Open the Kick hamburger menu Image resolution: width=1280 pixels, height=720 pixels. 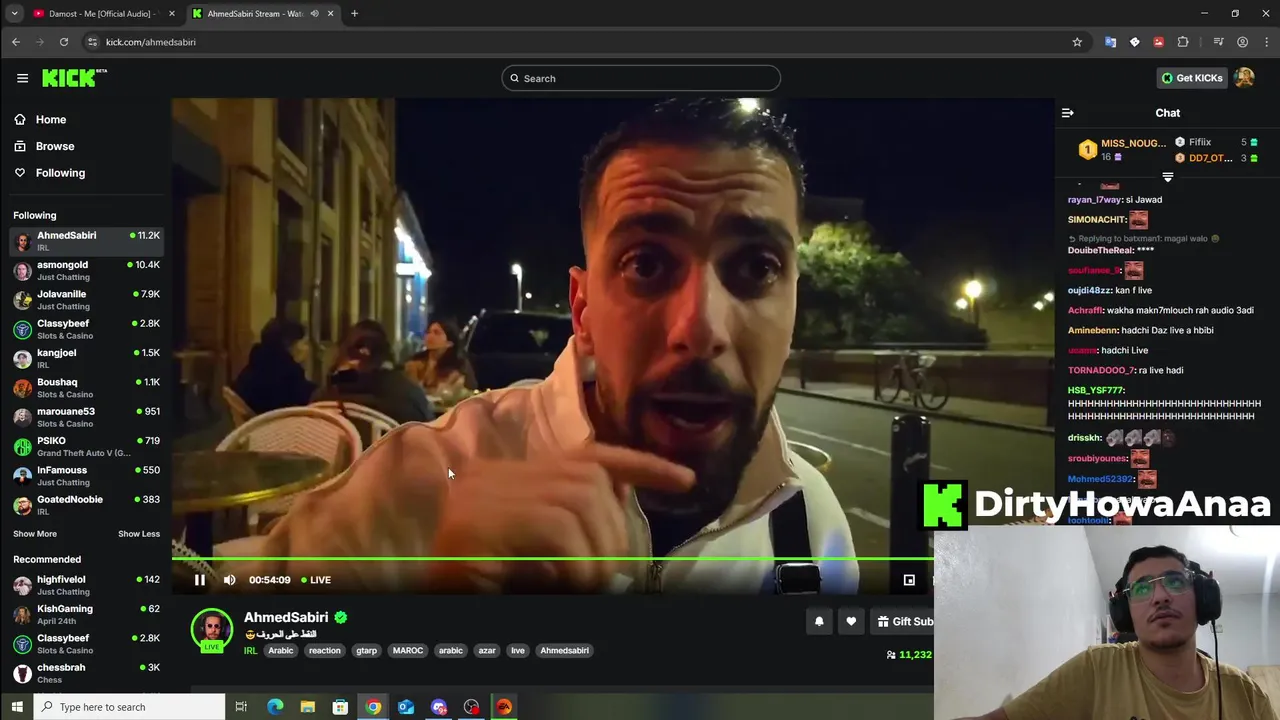click(22, 78)
